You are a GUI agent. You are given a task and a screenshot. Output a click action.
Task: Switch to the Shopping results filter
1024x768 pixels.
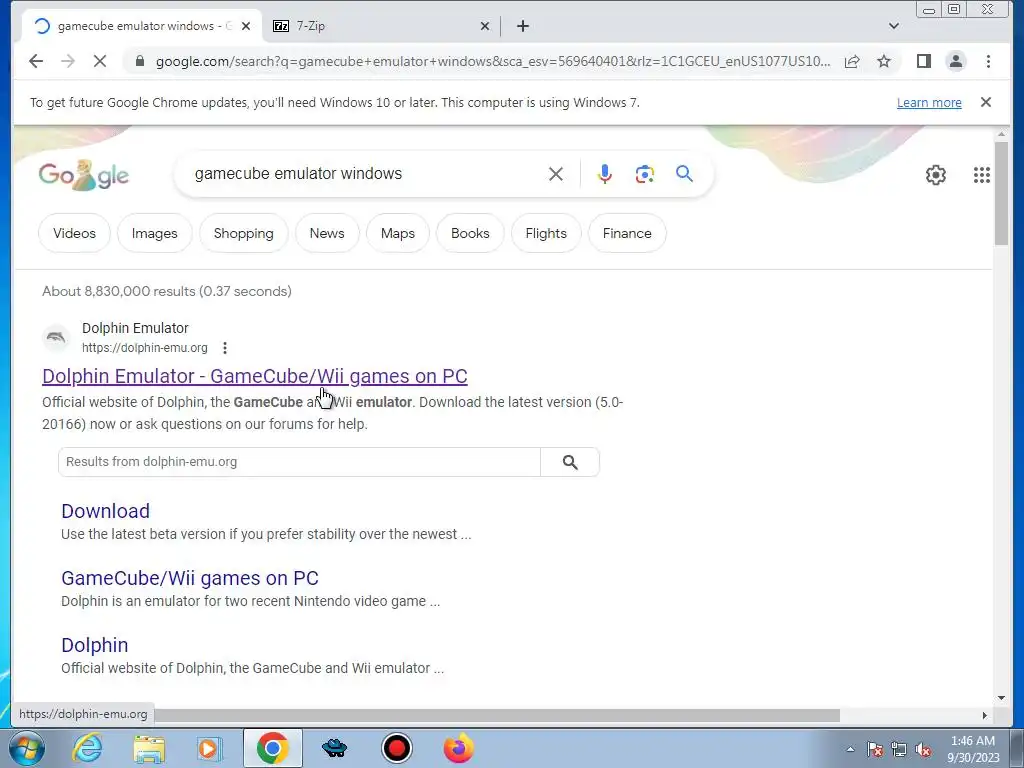244,233
